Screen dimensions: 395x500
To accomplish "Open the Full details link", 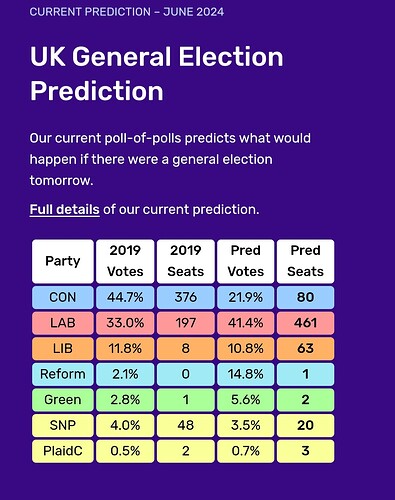I will tap(64, 210).
